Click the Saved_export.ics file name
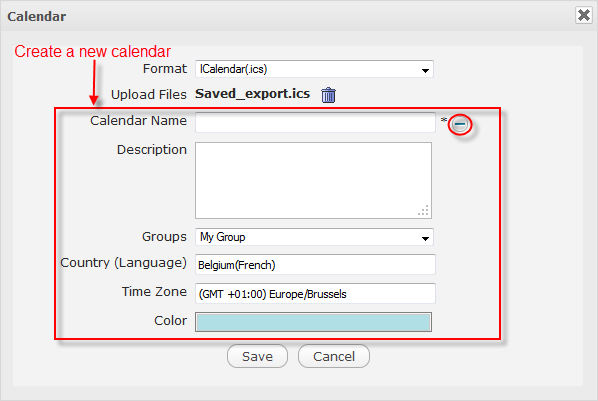Image resolution: width=598 pixels, height=401 pixels. coord(252,94)
